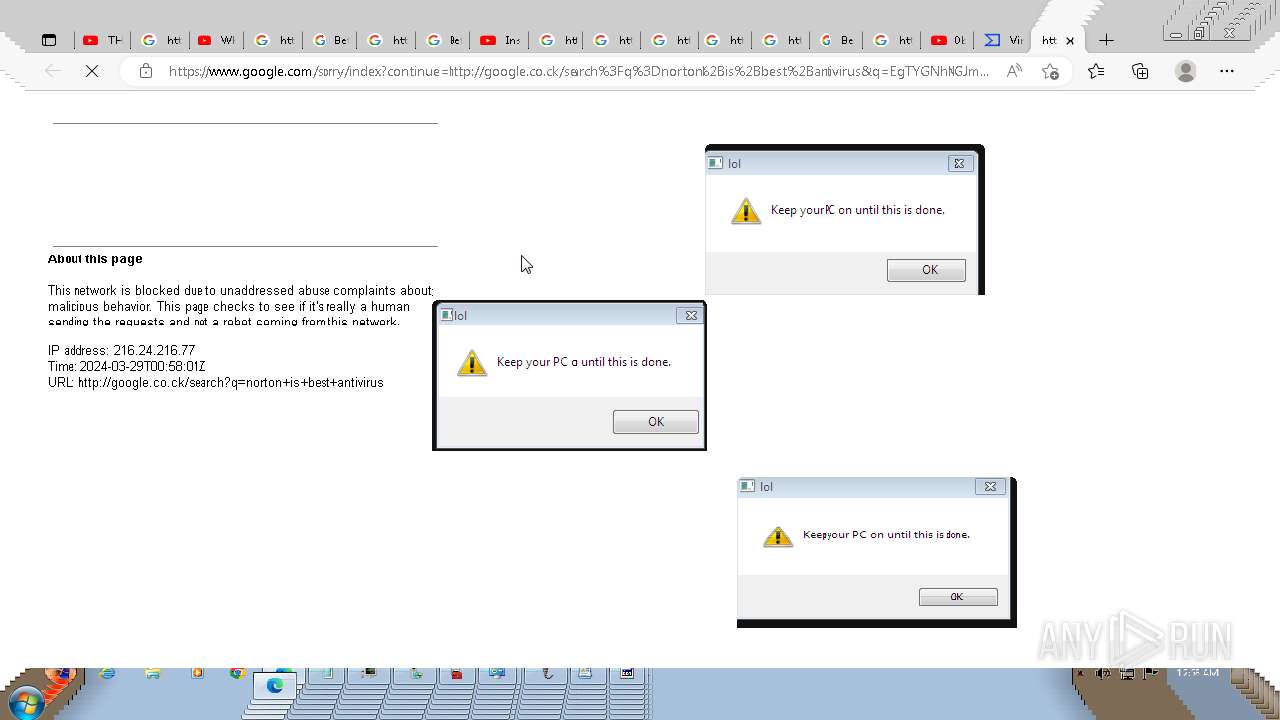Click the 'IP address: 216.24.216.77' line
Image resolution: width=1280 pixels, height=720 pixels.
[121, 351]
